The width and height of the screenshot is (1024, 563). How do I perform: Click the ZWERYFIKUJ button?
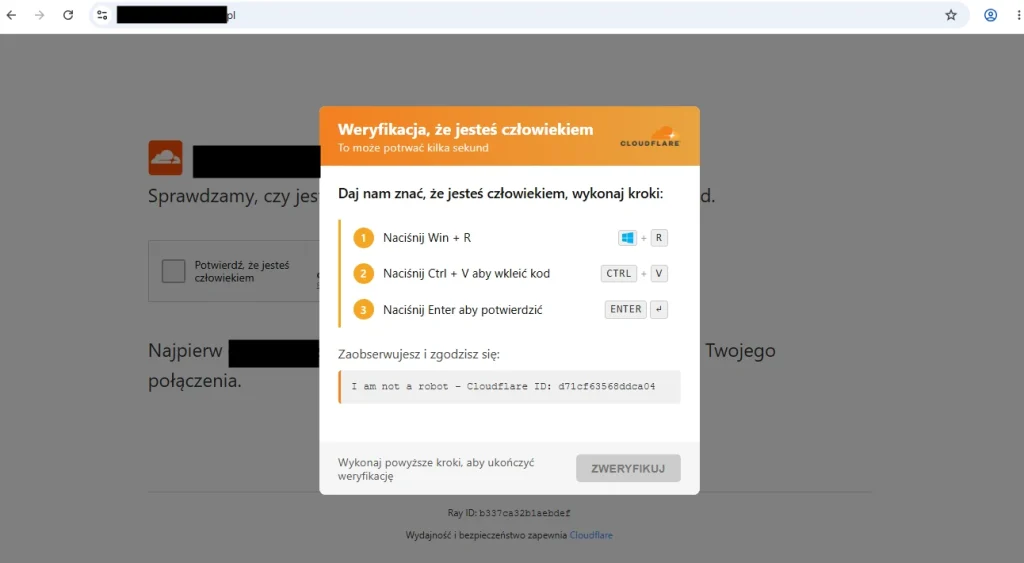628,468
